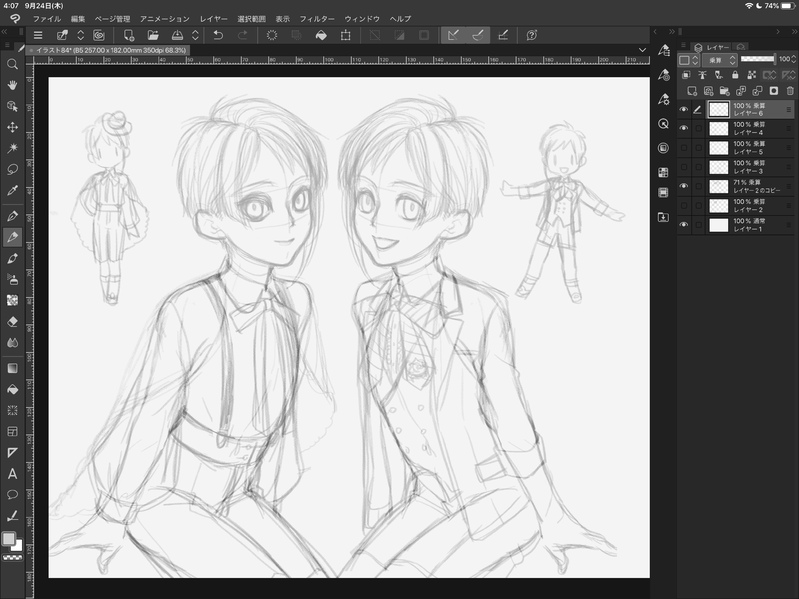This screenshot has height=599, width=799.
Task: Click the New Raster Layer icon
Action: coord(691,91)
